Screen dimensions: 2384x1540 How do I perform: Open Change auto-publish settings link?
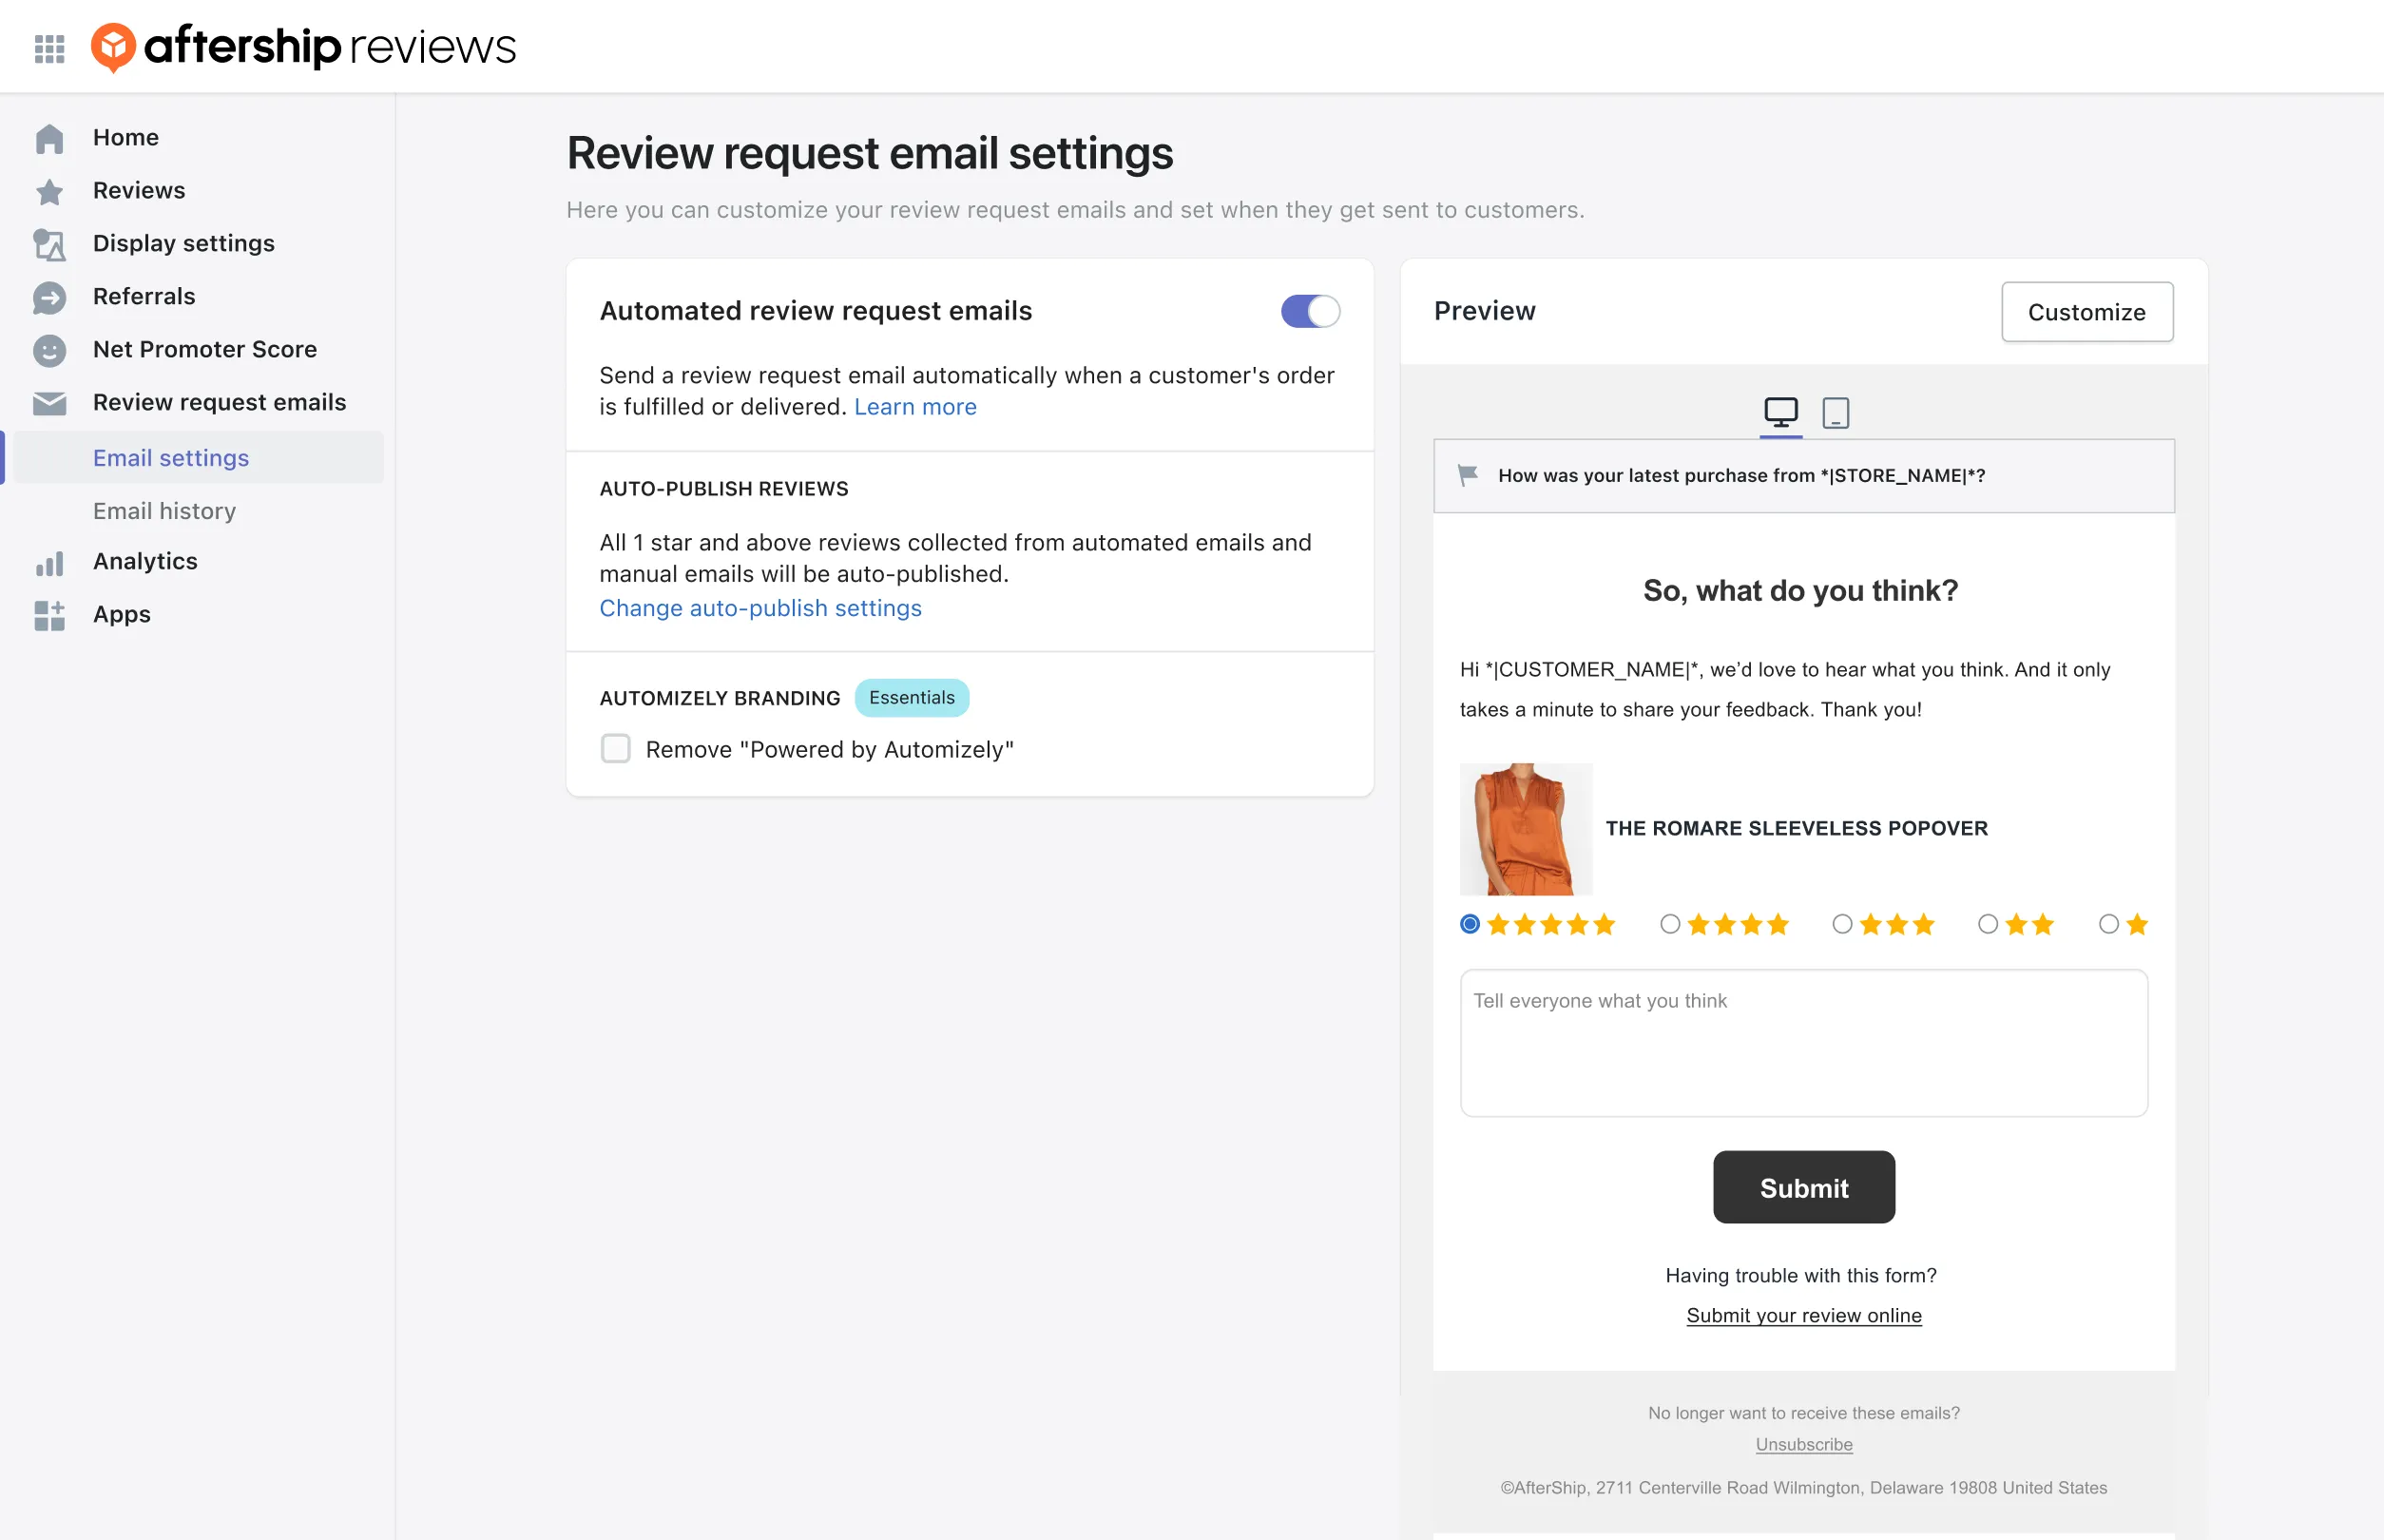[x=760, y=608]
